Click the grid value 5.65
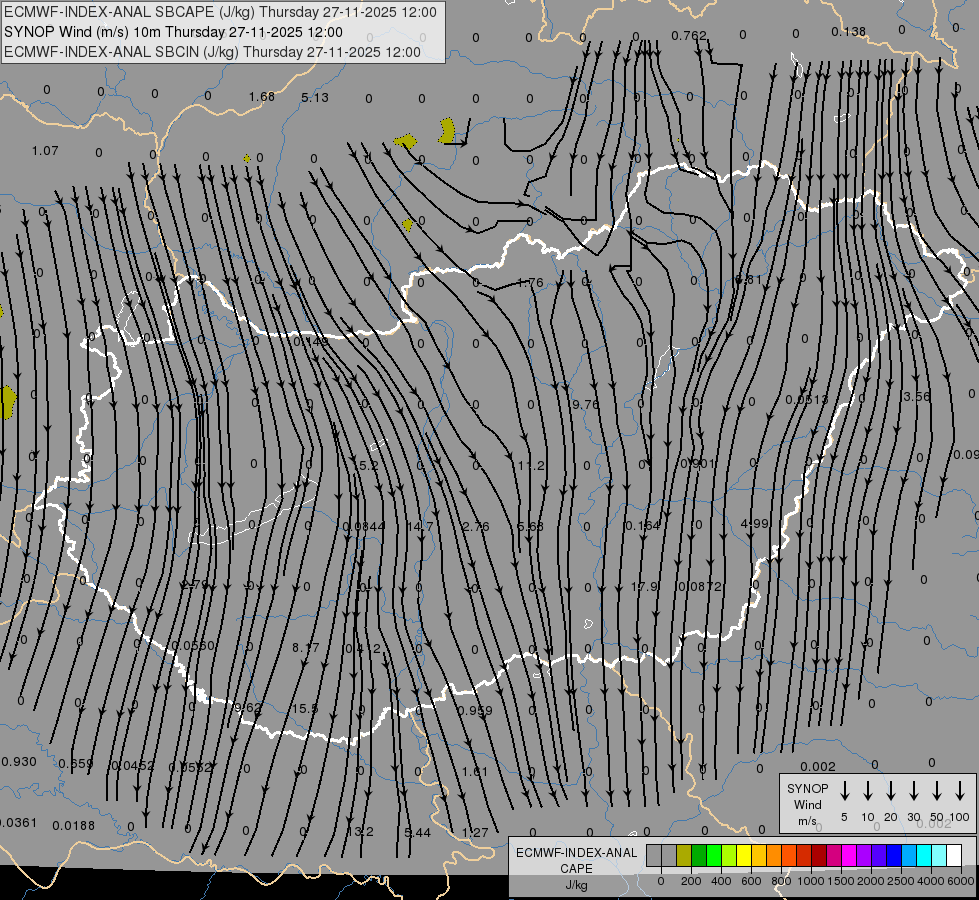Viewport: 979px width, 900px height. click(x=530, y=527)
